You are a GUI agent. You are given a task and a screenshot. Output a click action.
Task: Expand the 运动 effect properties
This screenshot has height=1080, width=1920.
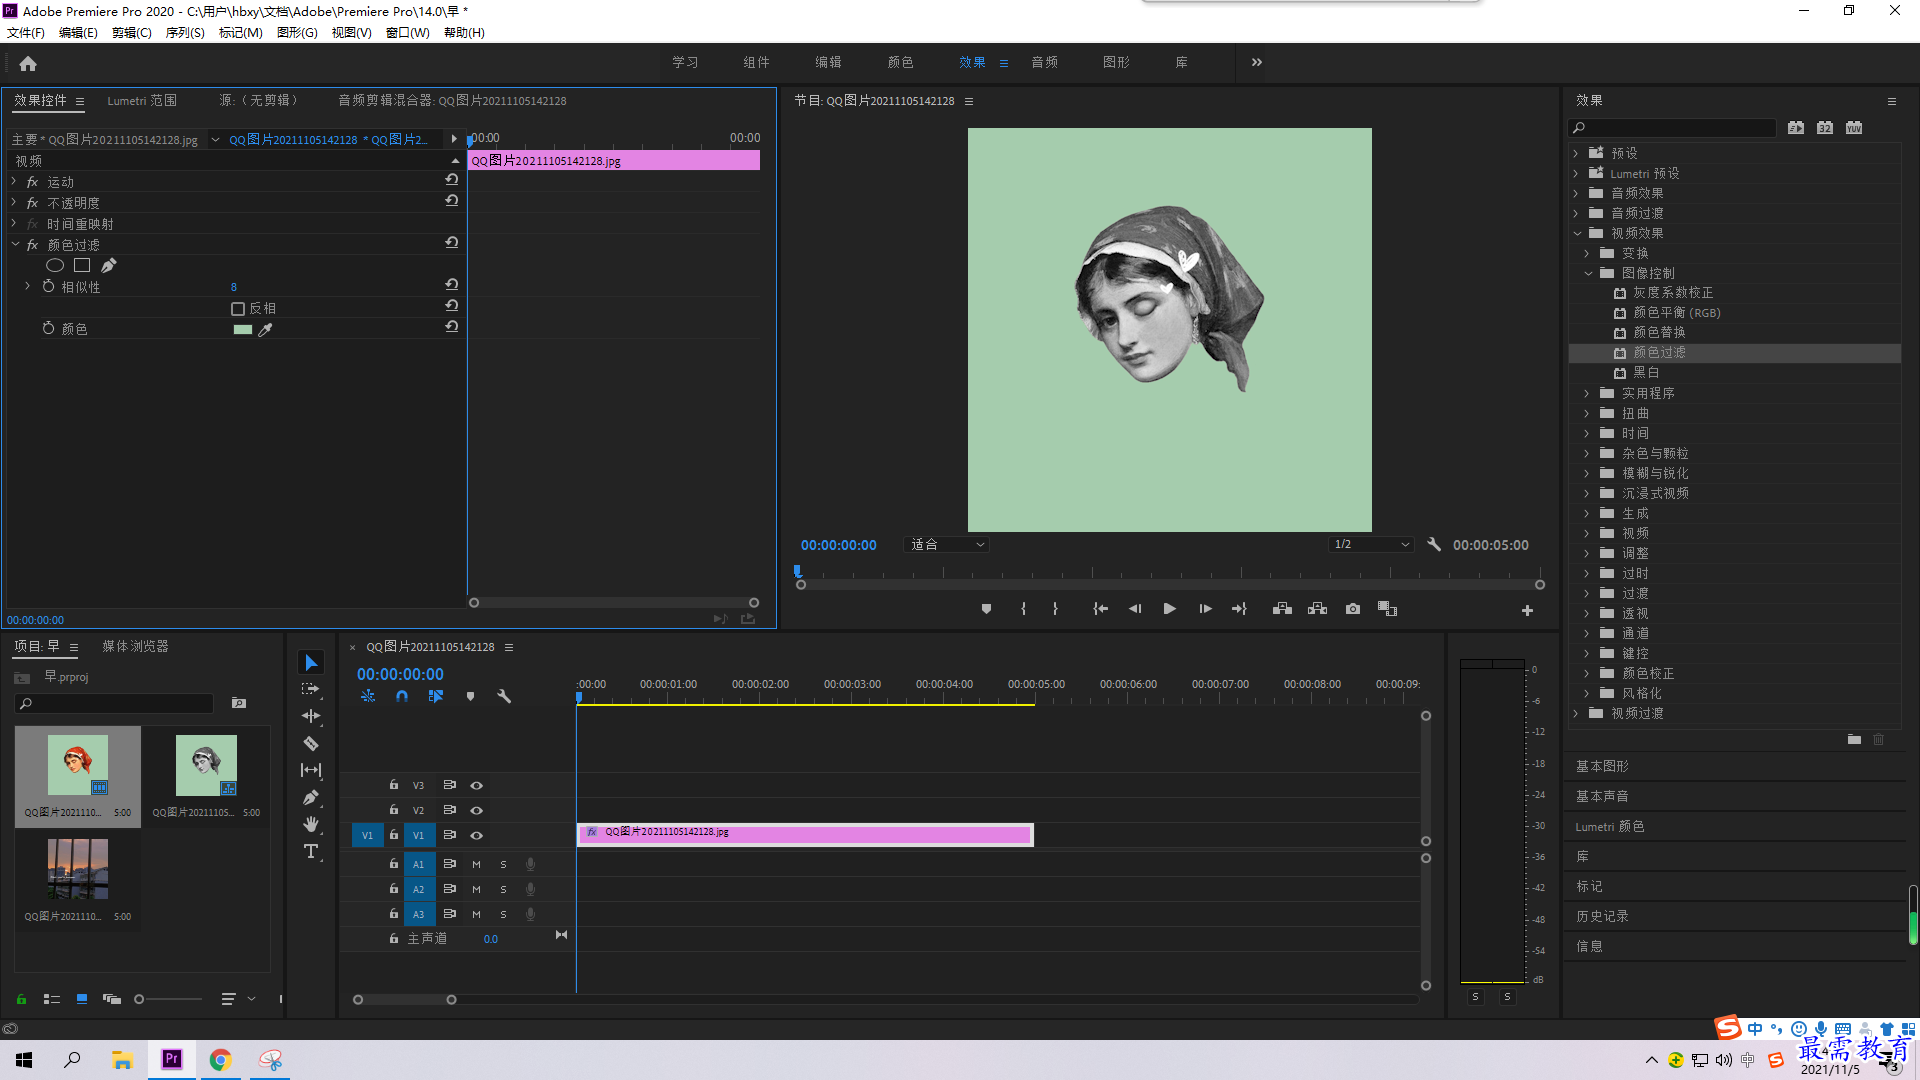[x=14, y=182]
